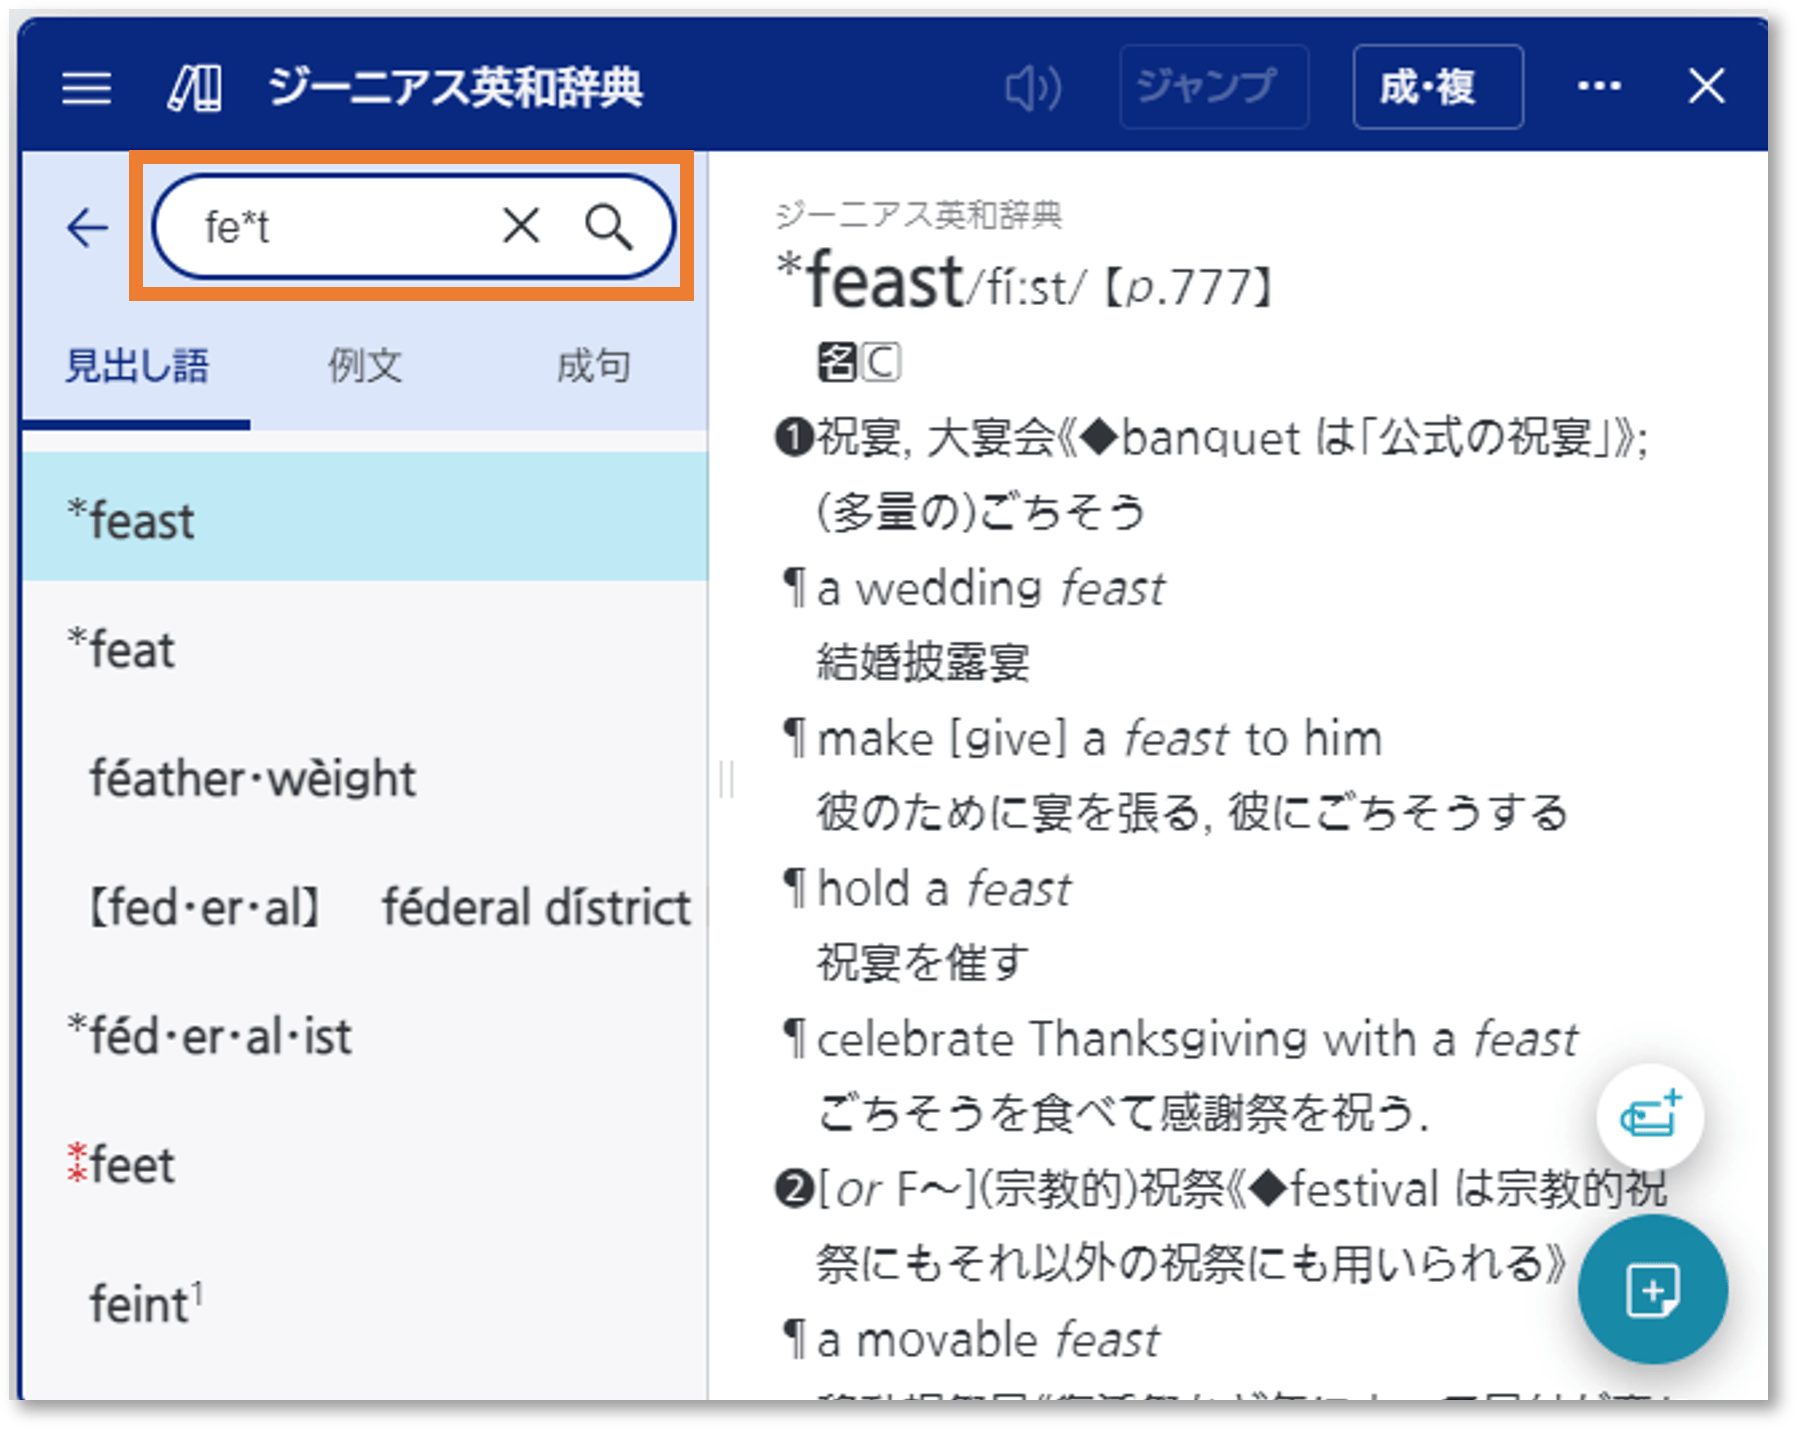Switch to the 見出し語 tab

click(x=137, y=367)
